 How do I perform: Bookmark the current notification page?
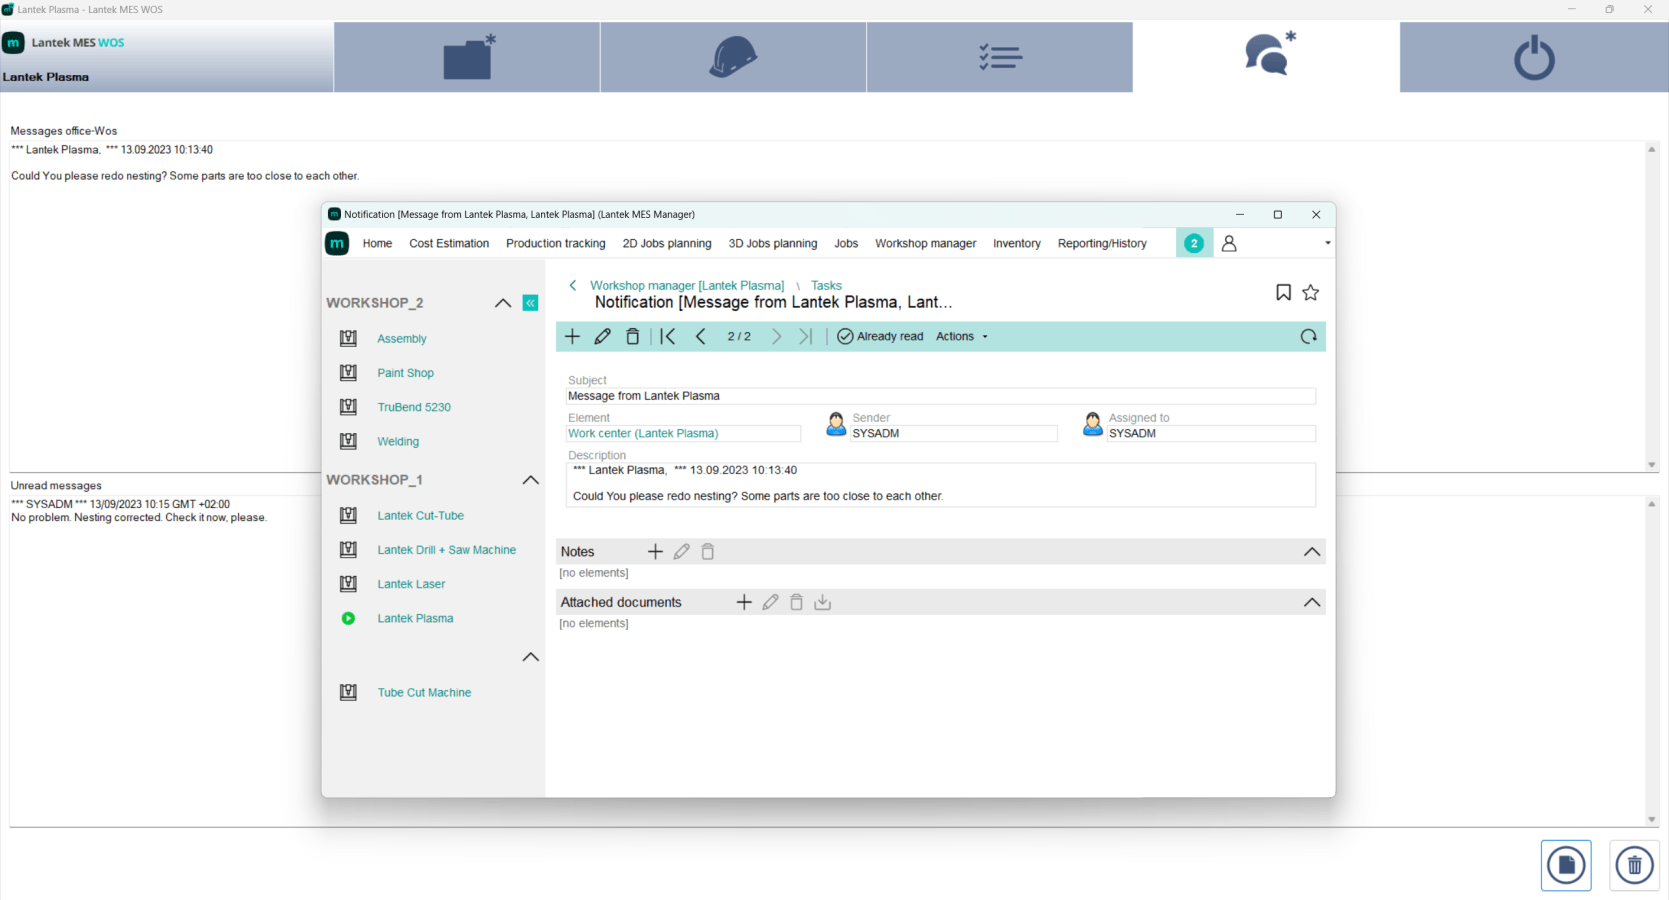[x=1283, y=293]
